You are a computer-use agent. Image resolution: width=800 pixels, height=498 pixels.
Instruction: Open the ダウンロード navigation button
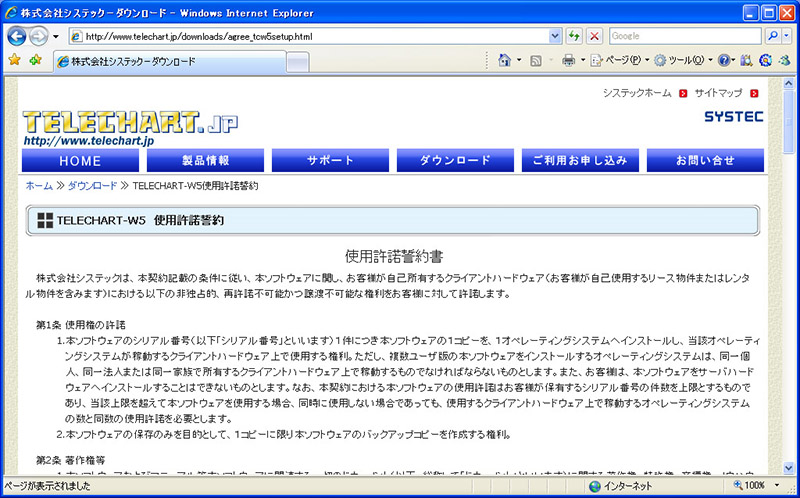[455, 161]
